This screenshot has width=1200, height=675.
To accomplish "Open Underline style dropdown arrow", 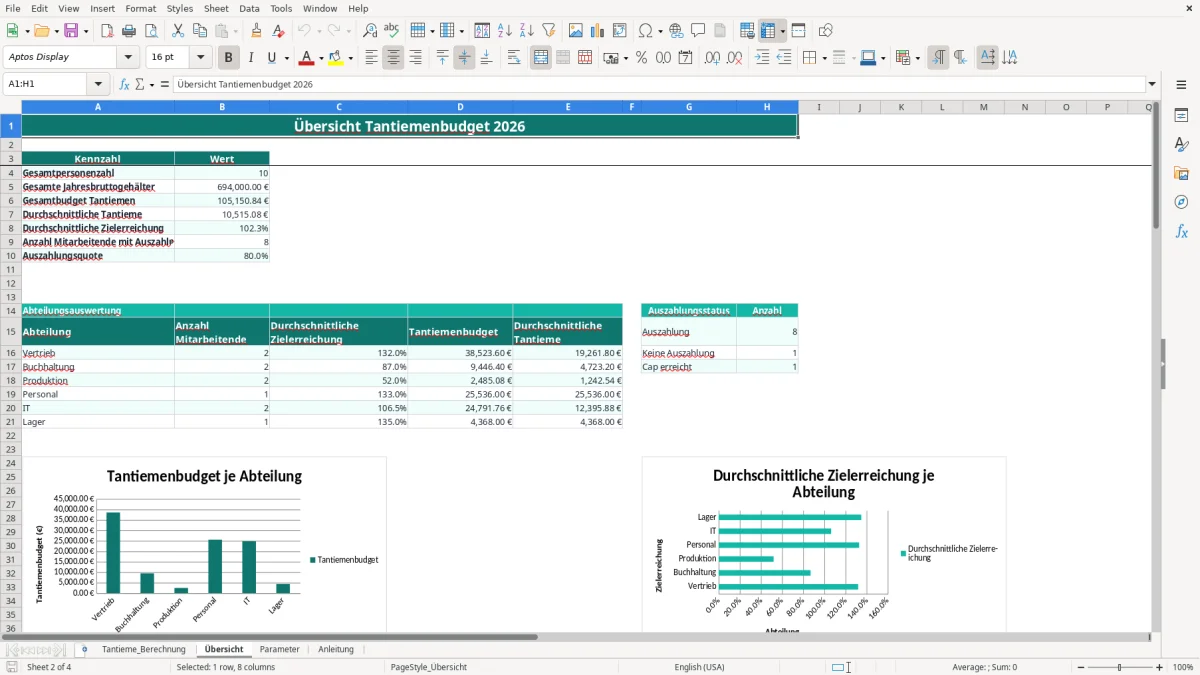I will 286,58.
